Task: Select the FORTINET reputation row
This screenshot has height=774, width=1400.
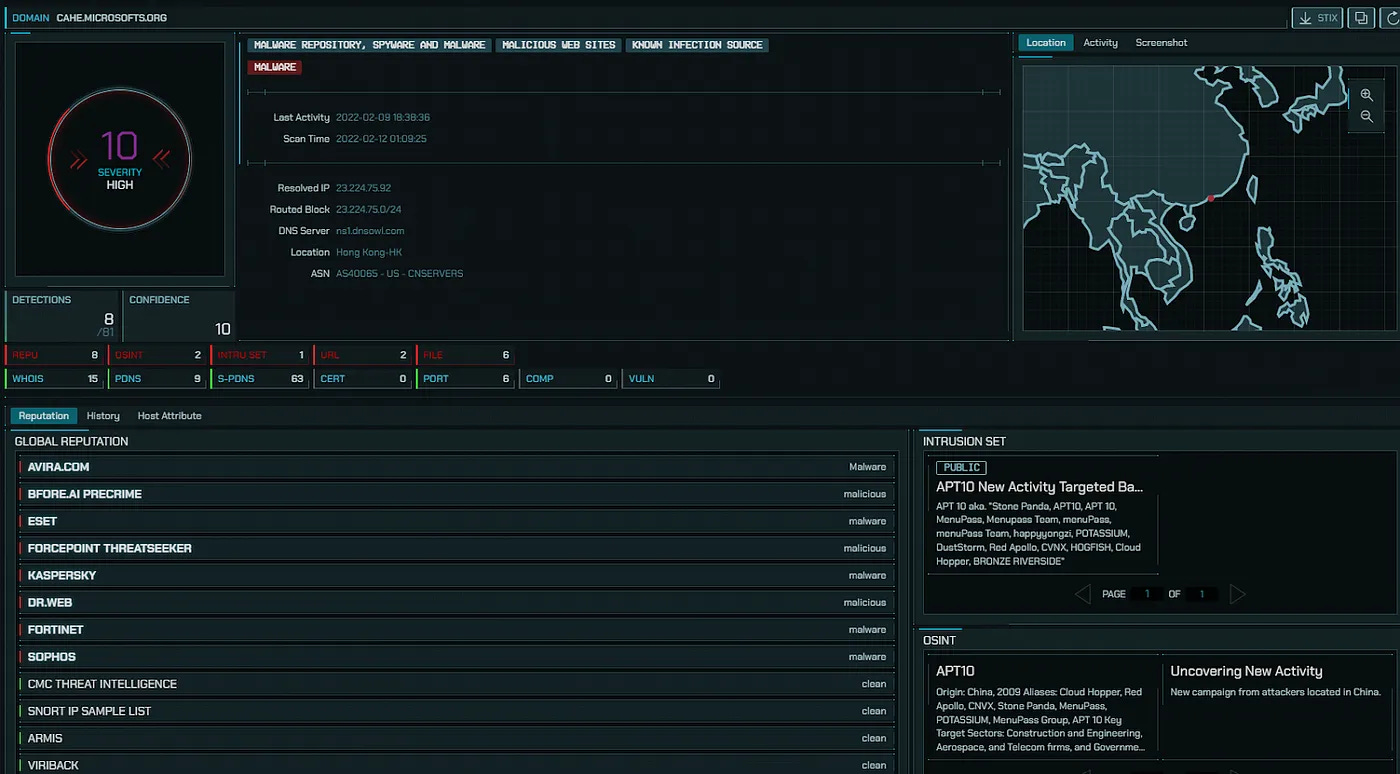Action: click(457, 630)
